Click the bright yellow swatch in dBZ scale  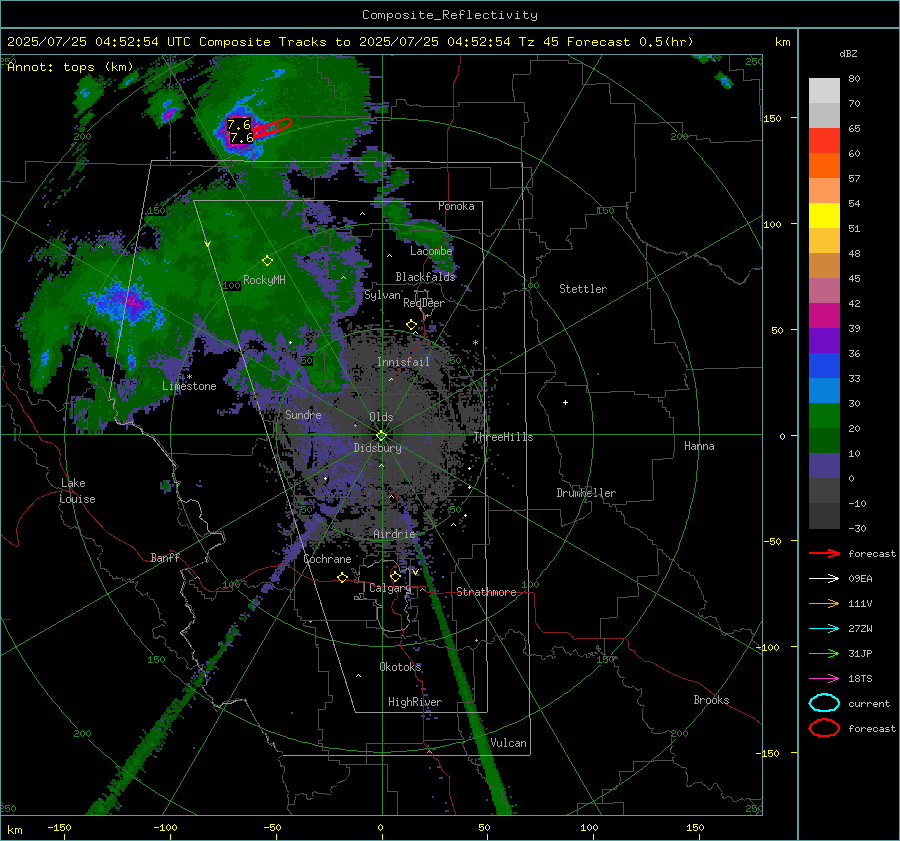click(x=824, y=216)
